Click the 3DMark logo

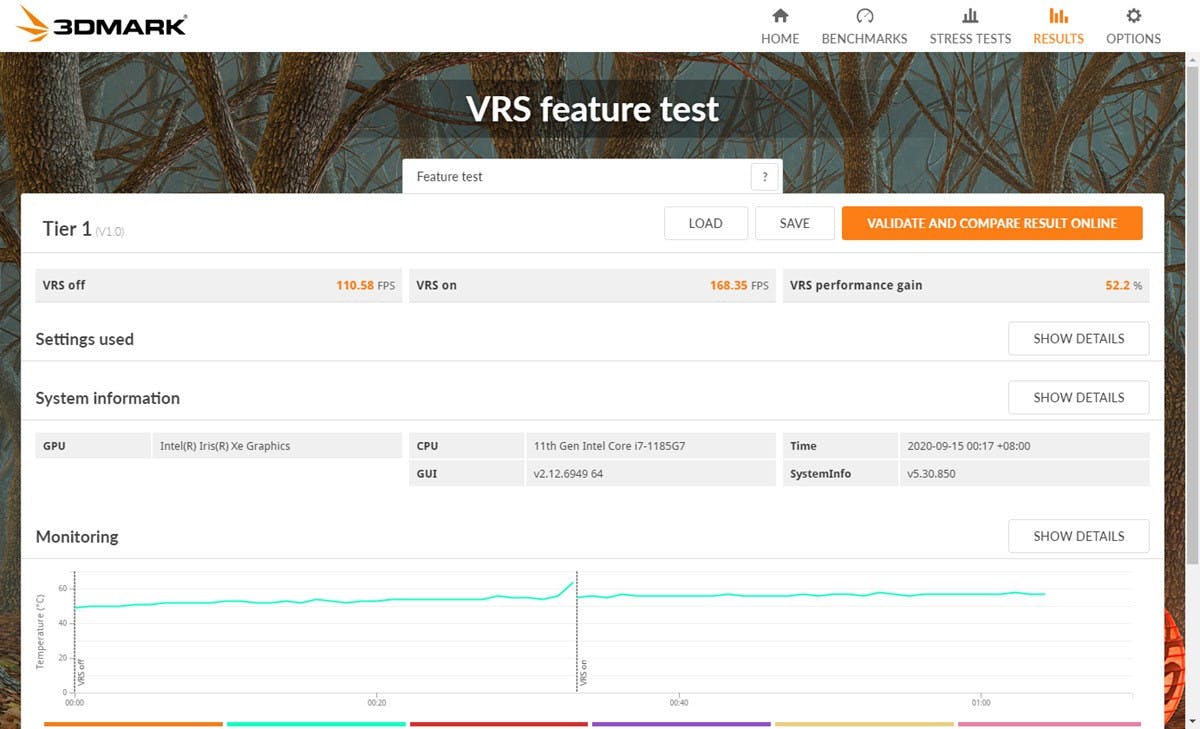(103, 24)
